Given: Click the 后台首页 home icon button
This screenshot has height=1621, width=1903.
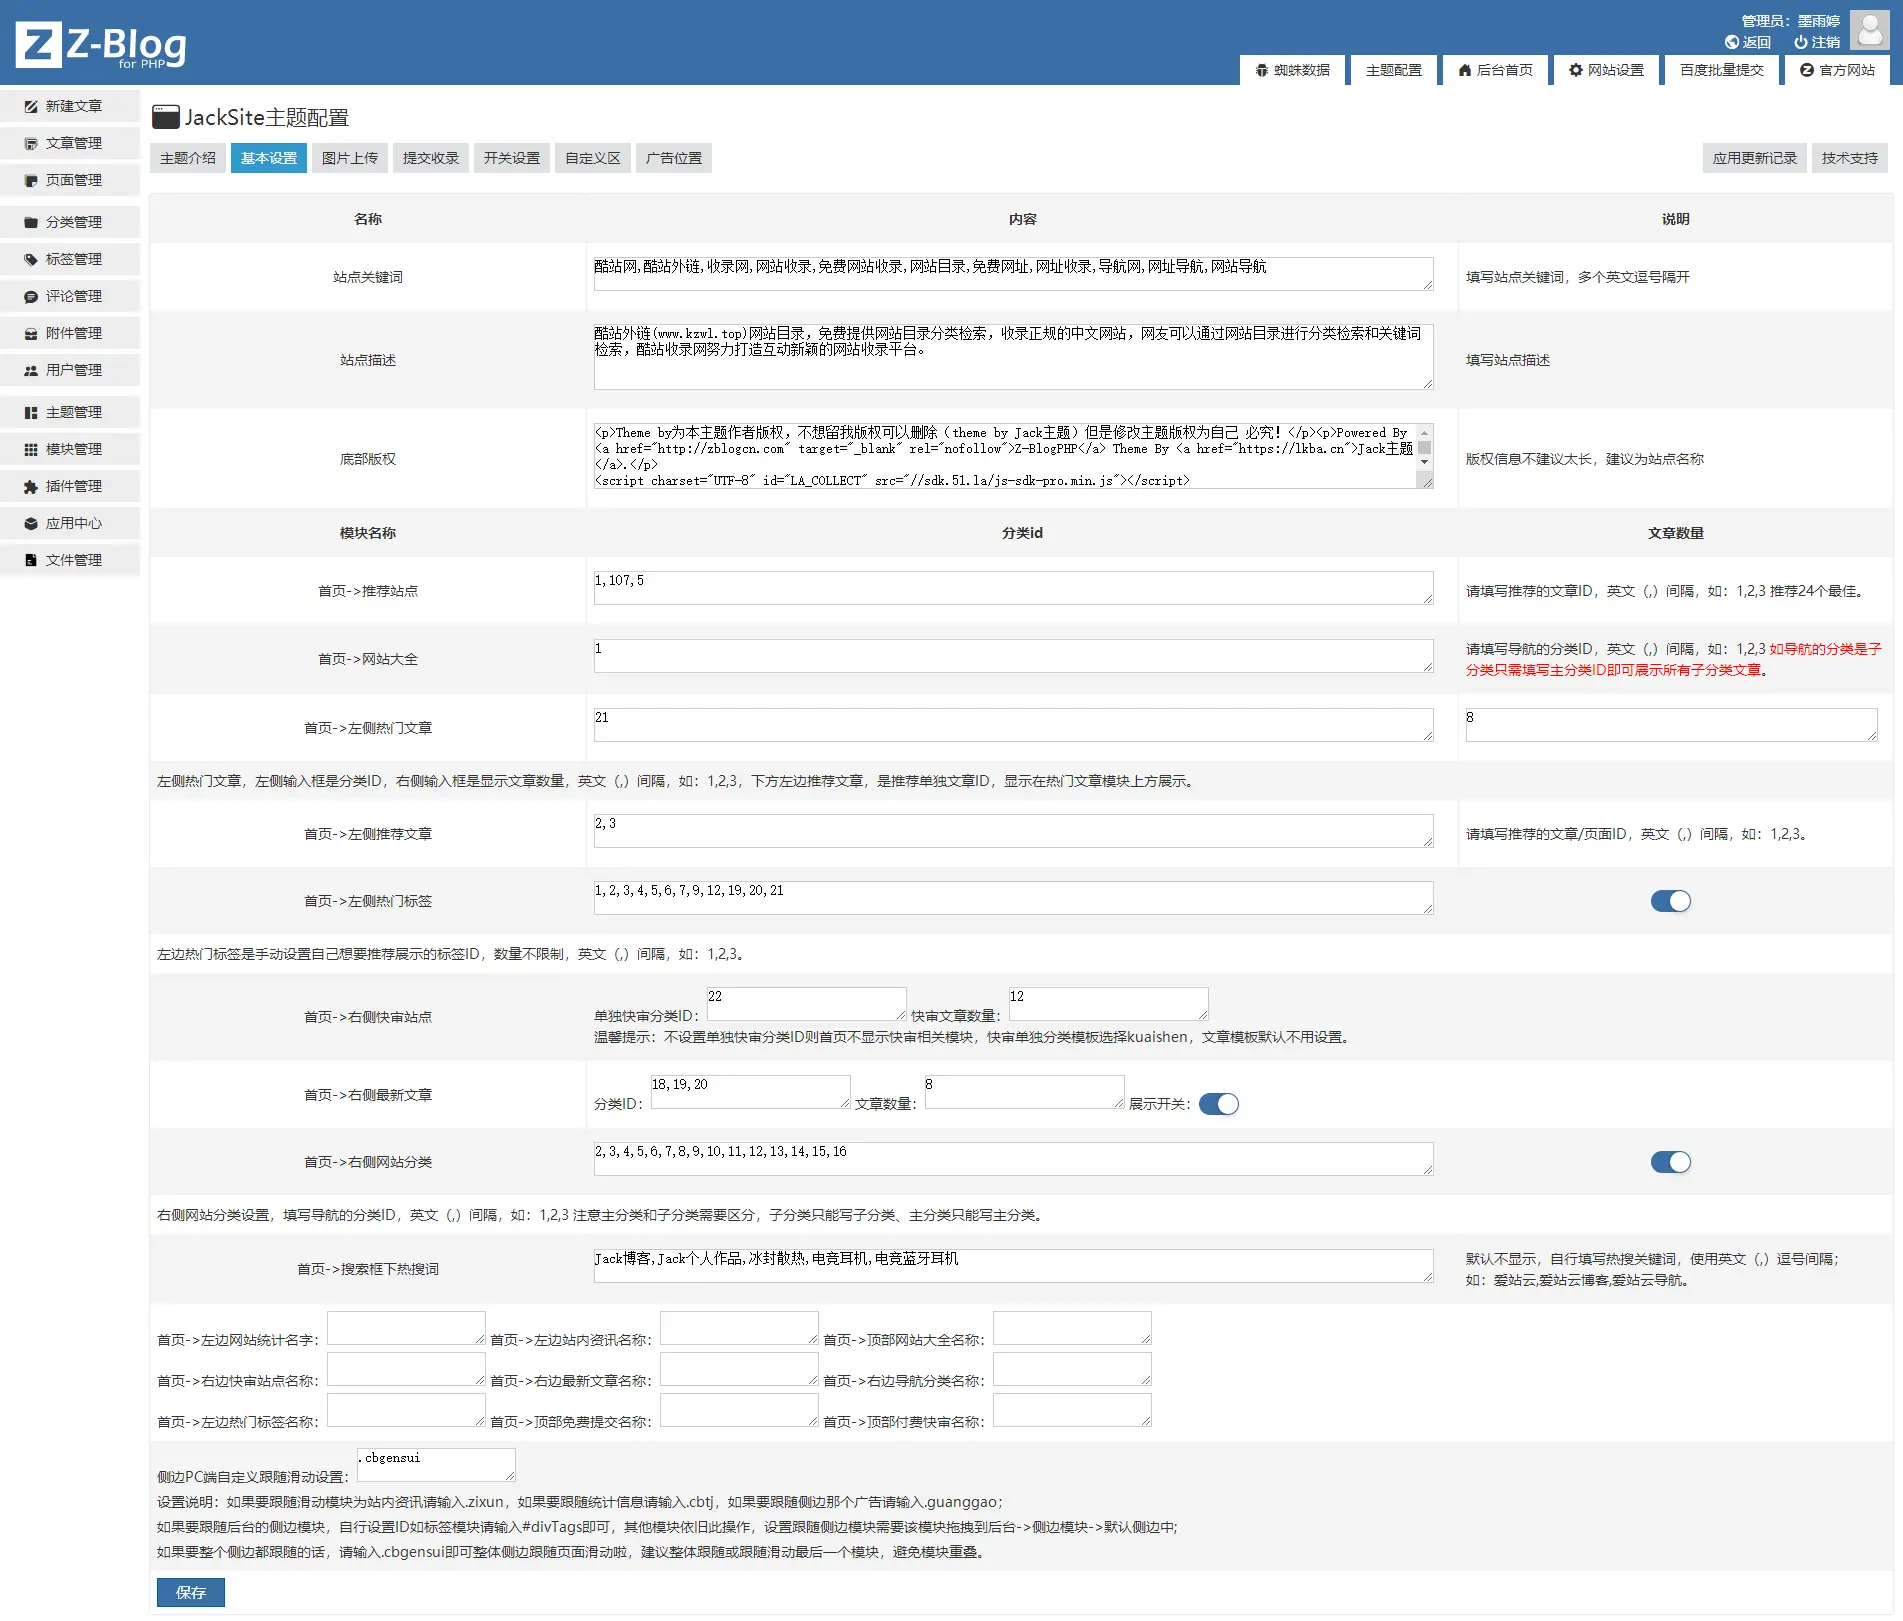Looking at the screenshot, I should (x=1495, y=70).
